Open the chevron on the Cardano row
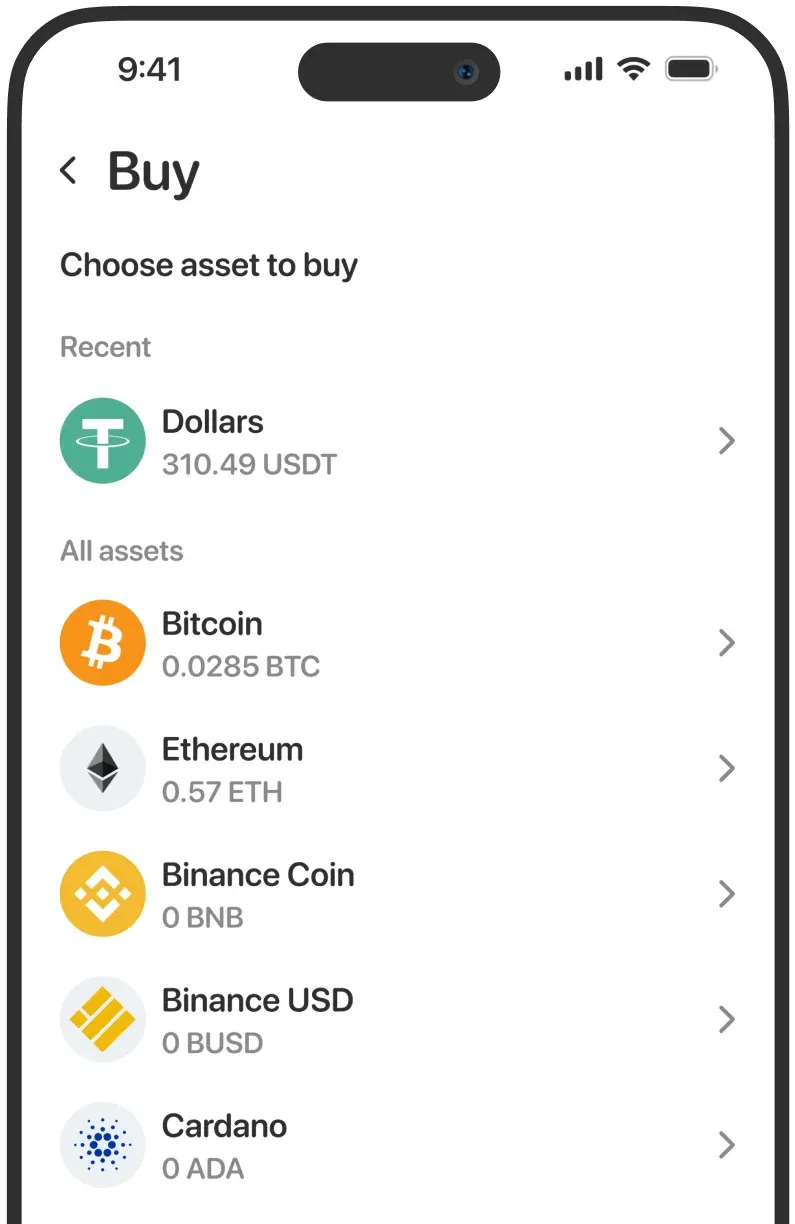This screenshot has height=1224, width=795. click(x=727, y=1145)
